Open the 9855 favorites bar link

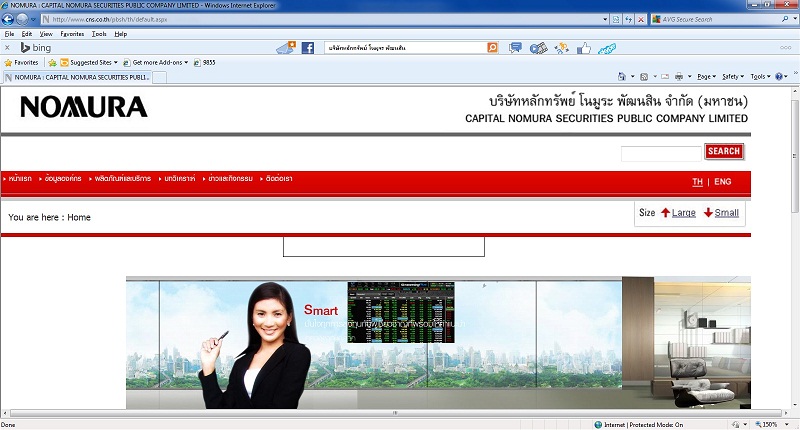[x=205, y=62]
